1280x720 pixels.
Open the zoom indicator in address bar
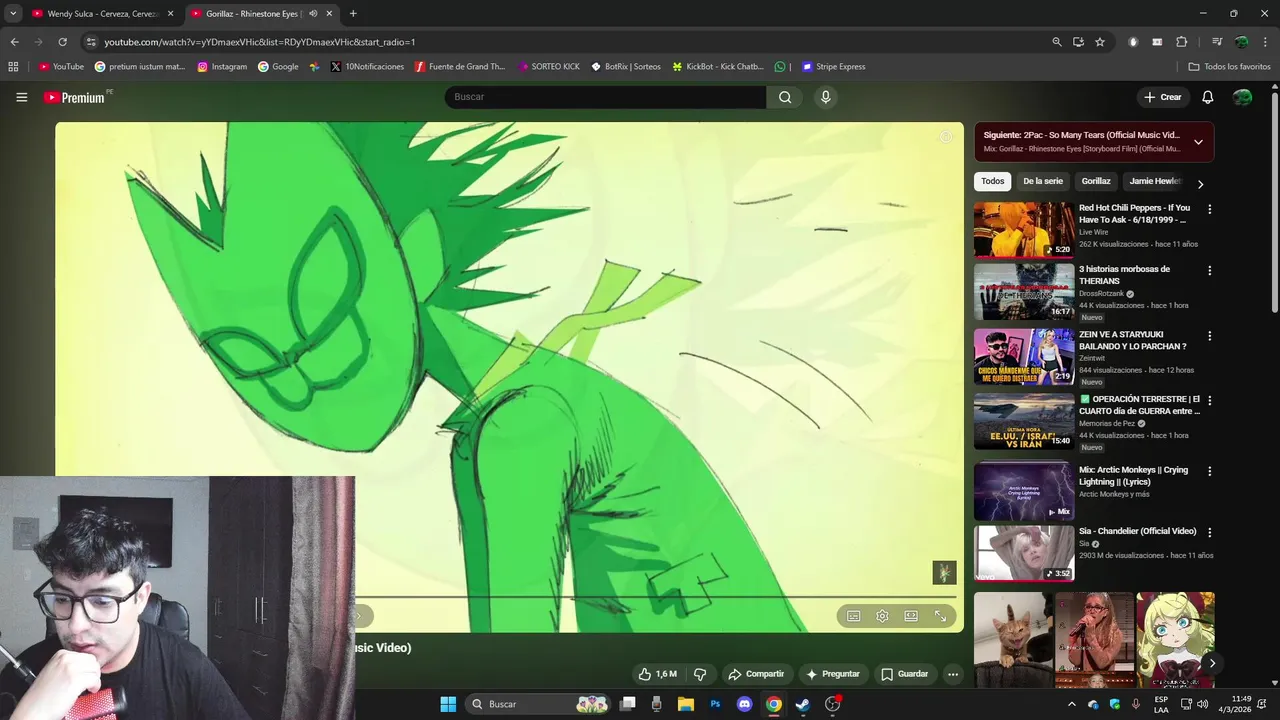tap(1057, 42)
